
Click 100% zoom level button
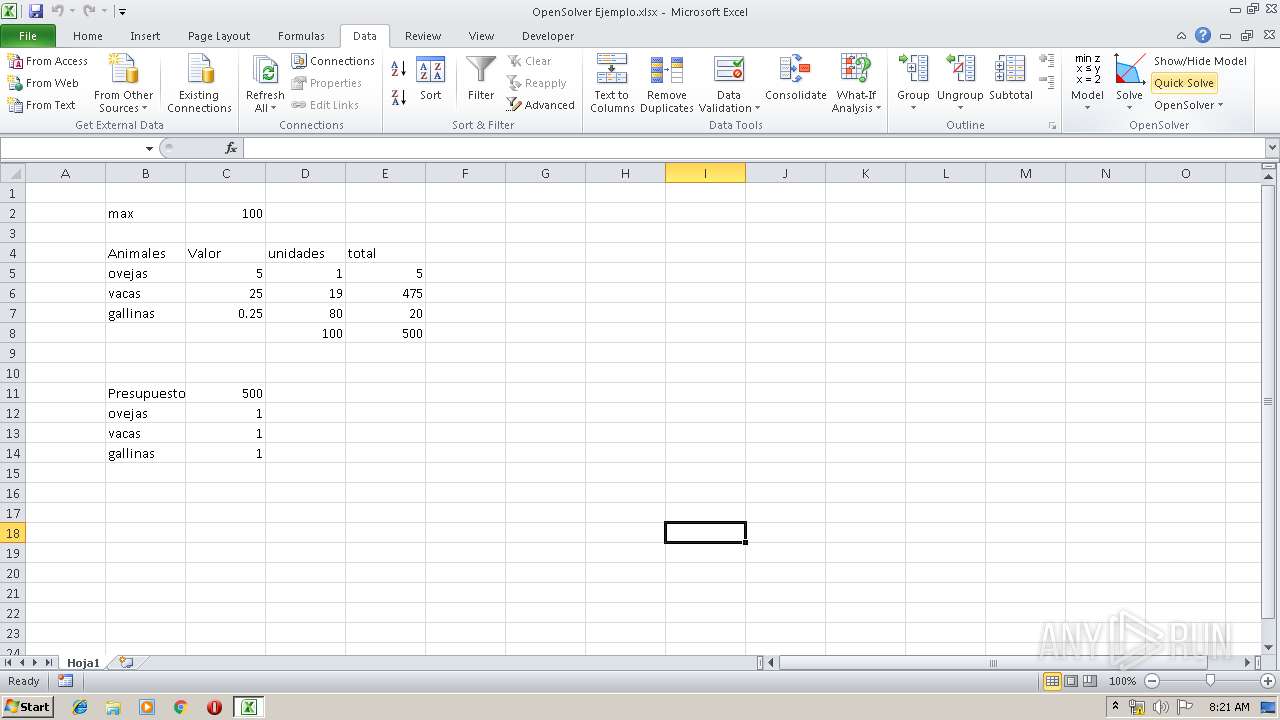tap(1122, 681)
